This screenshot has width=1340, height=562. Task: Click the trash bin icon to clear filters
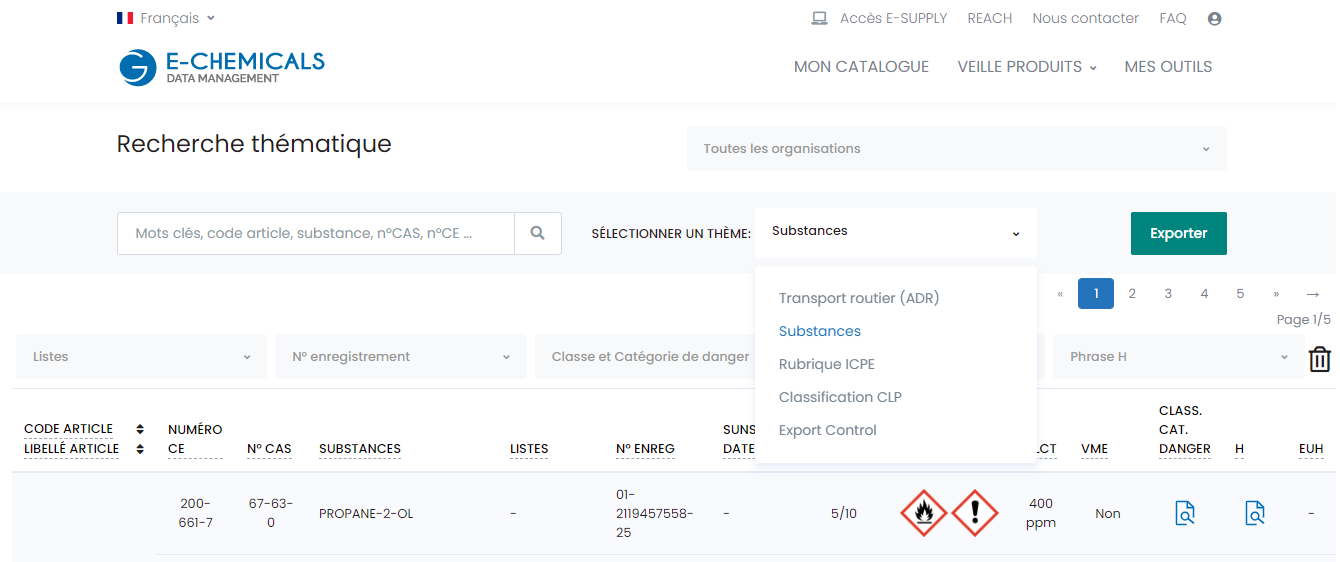(1320, 359)
